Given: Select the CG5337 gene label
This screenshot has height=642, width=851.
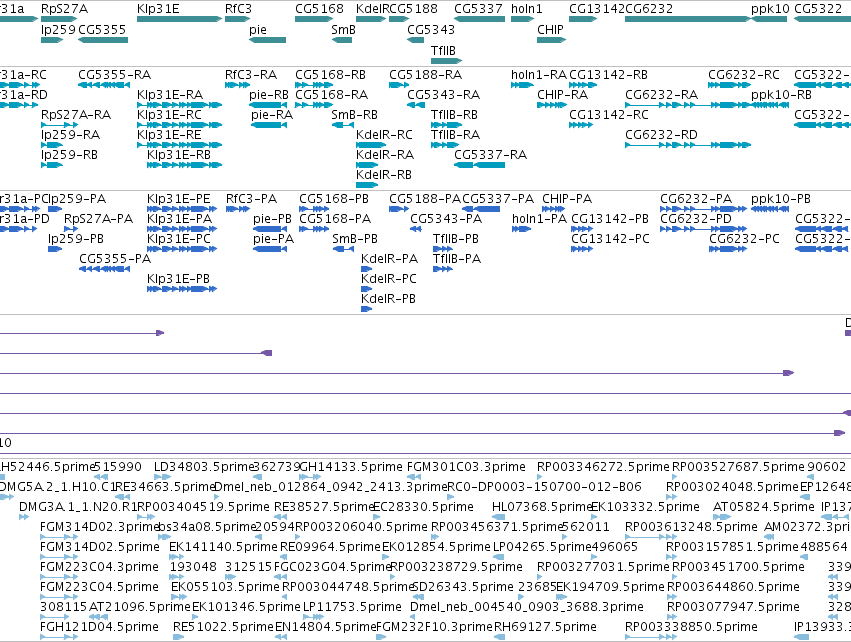Looking at the screenshot, I should 478,9.
